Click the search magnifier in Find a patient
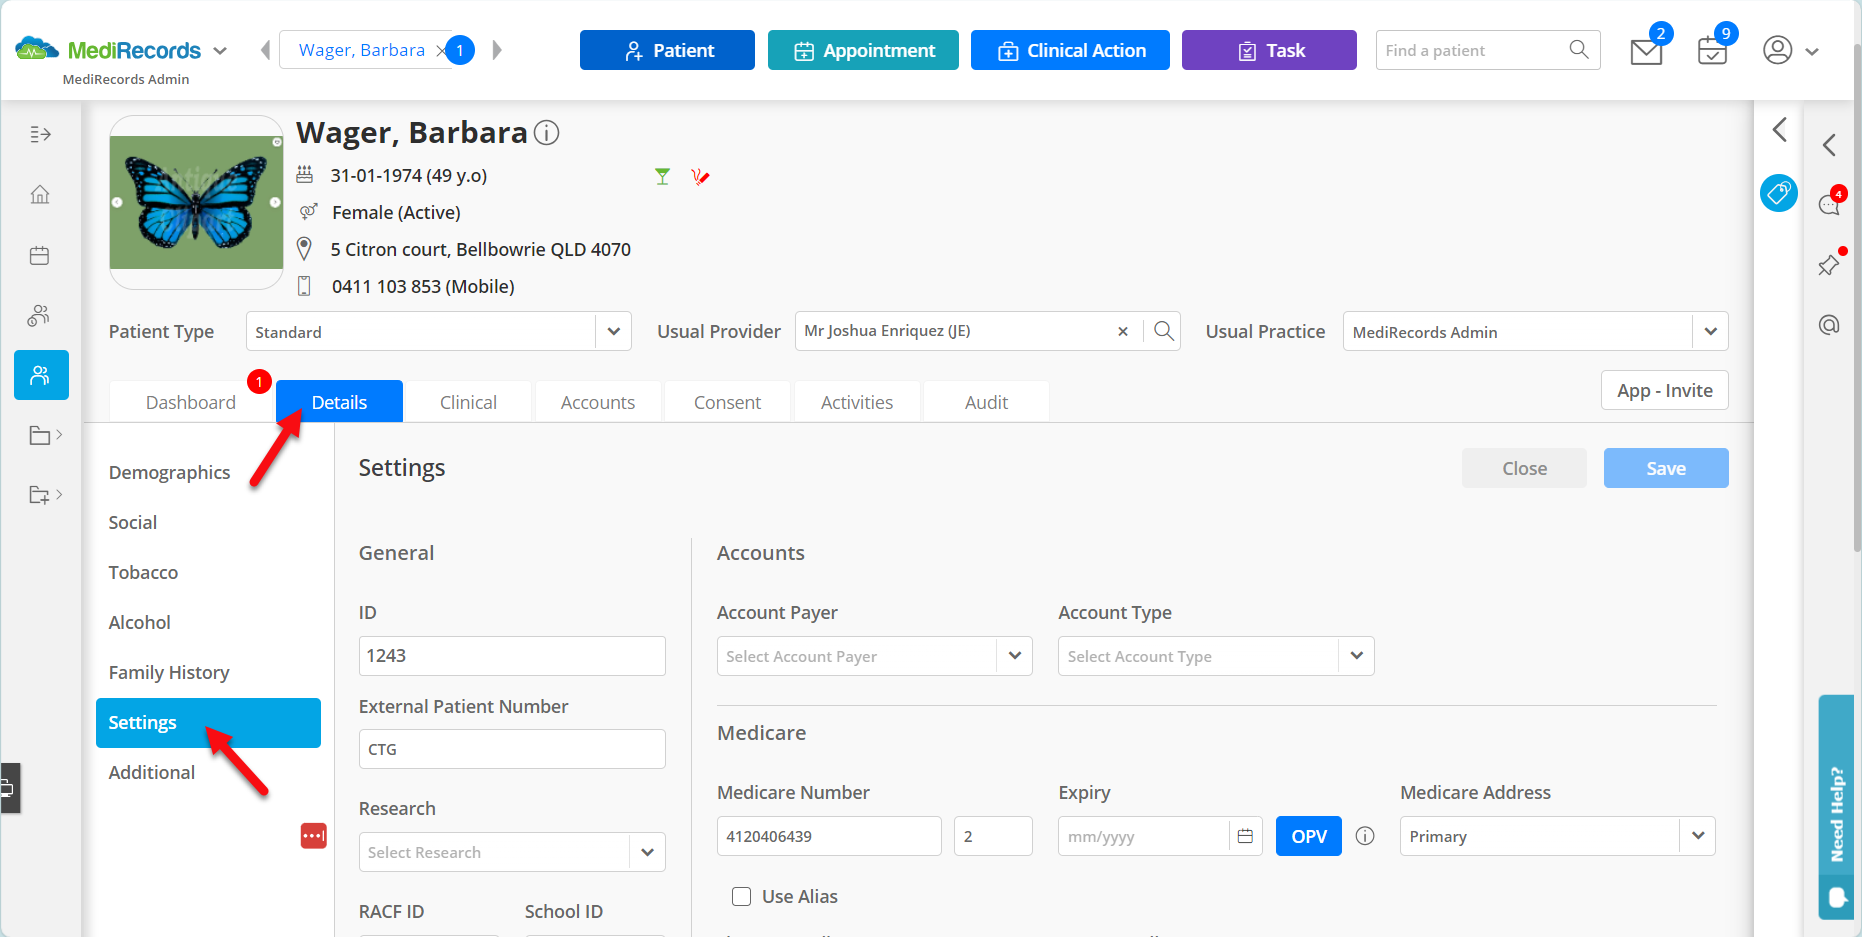1862x937 pixels. (1579, 49)
